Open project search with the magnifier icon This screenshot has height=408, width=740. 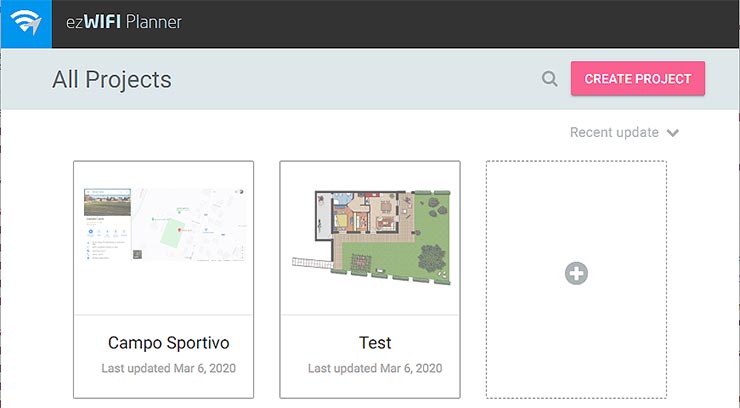(549, 80)
